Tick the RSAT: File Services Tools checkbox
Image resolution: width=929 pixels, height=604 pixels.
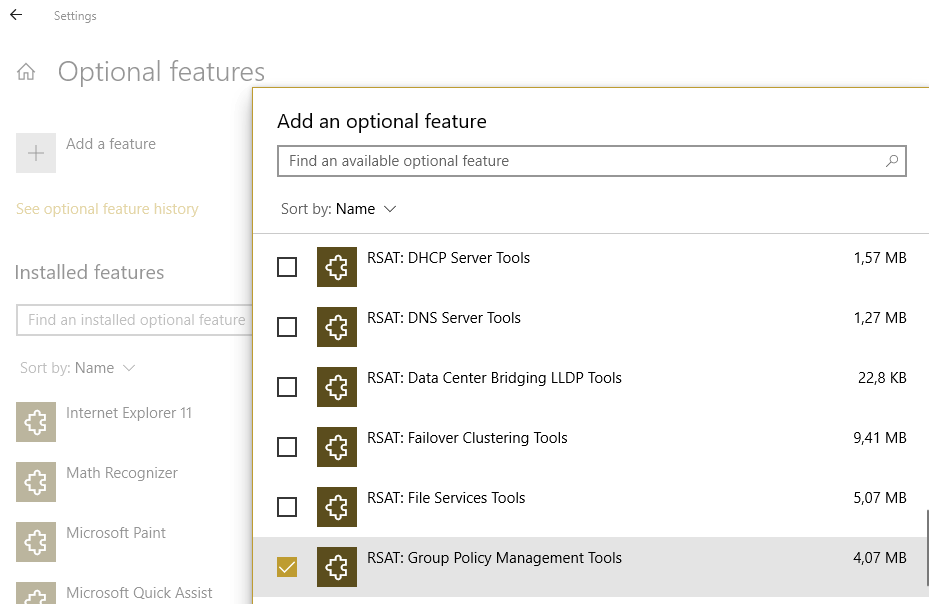(287, 507)
